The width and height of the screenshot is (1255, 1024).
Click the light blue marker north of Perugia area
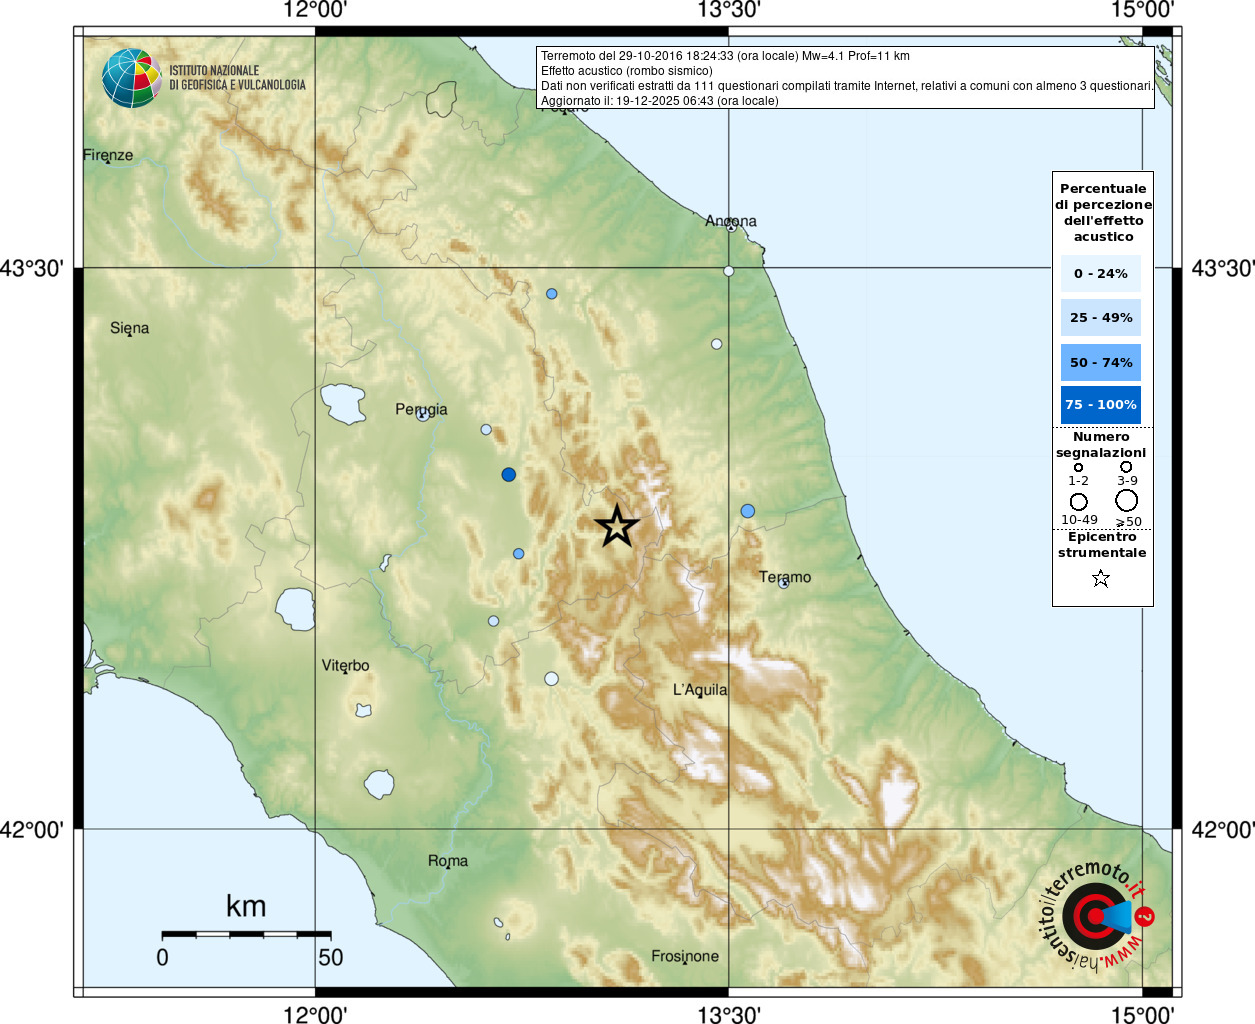coord(552,294)
